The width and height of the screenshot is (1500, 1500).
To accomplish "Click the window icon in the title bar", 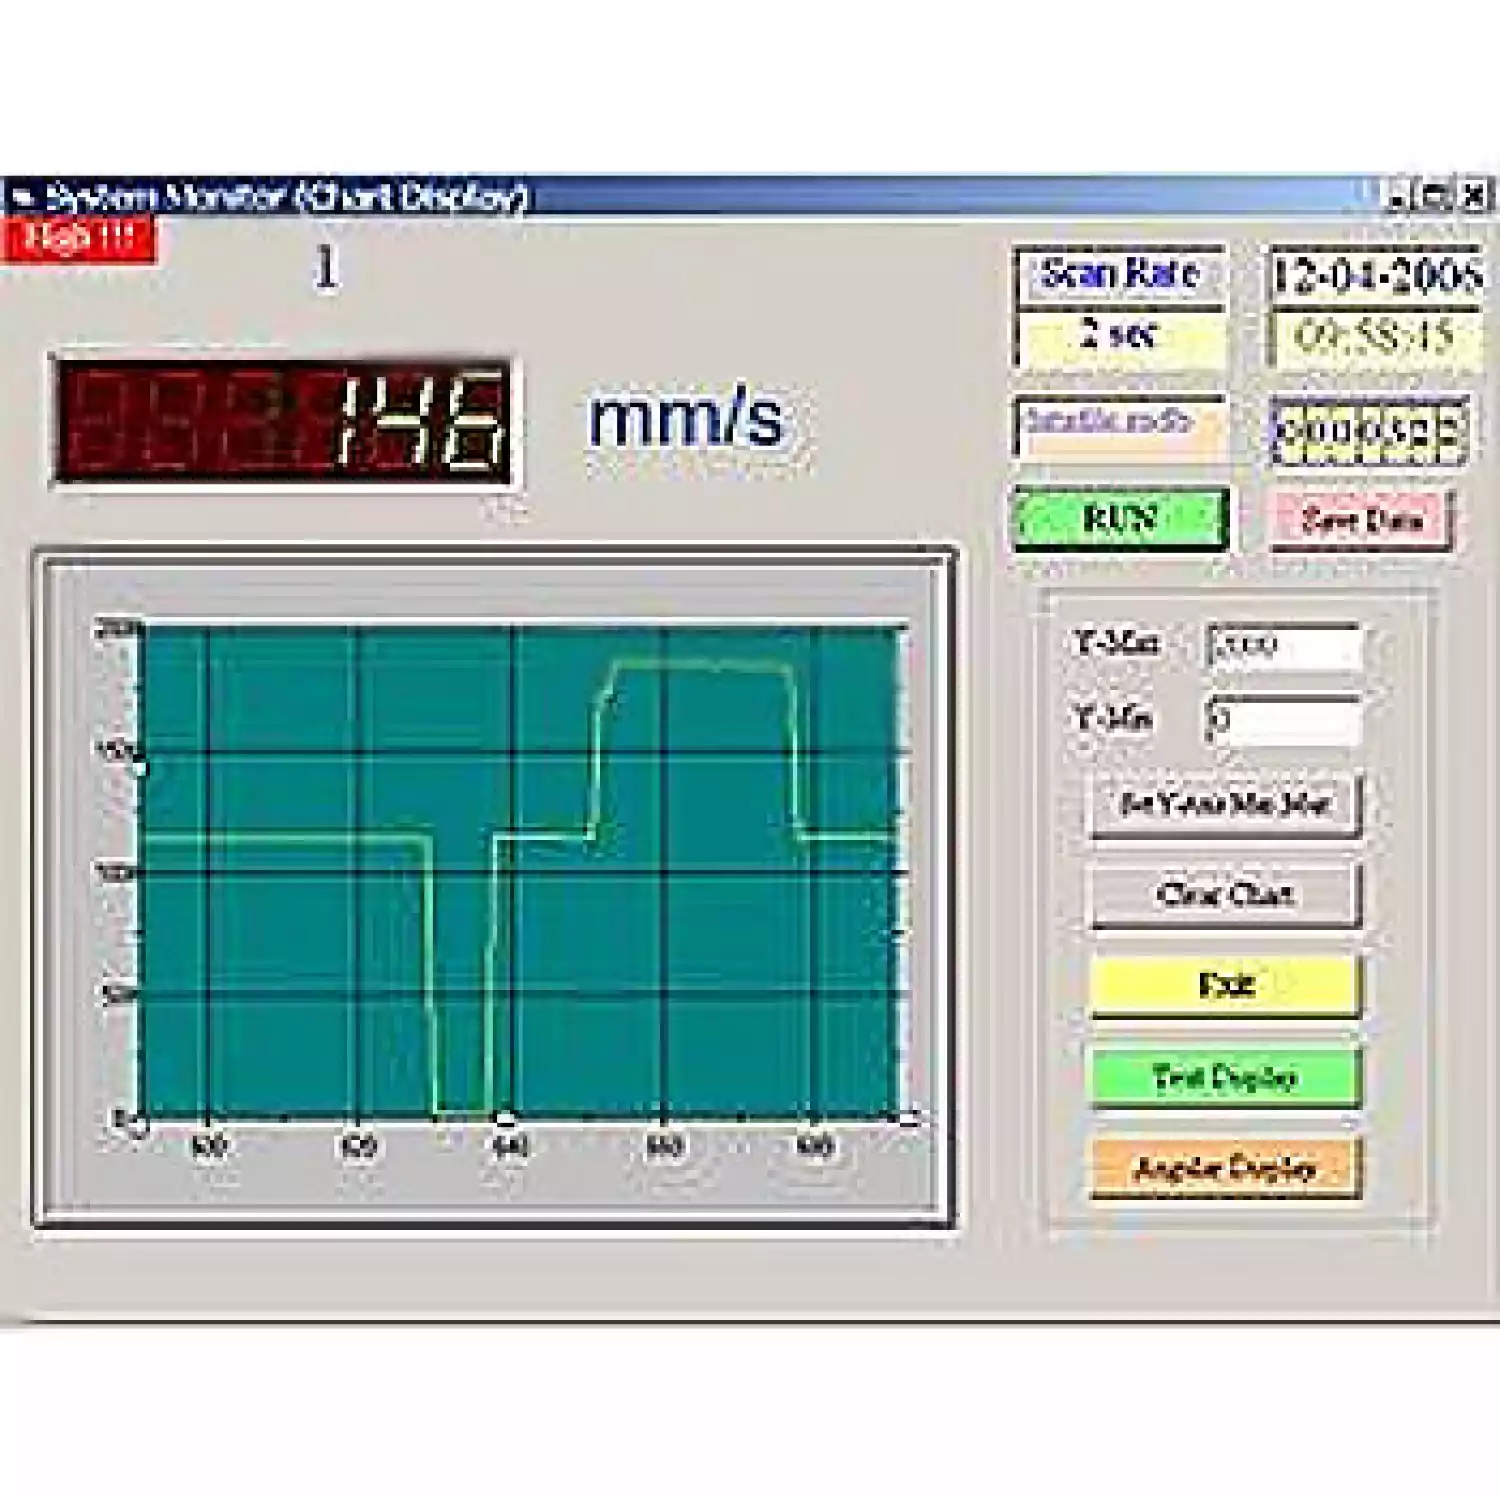I will 22,196.
